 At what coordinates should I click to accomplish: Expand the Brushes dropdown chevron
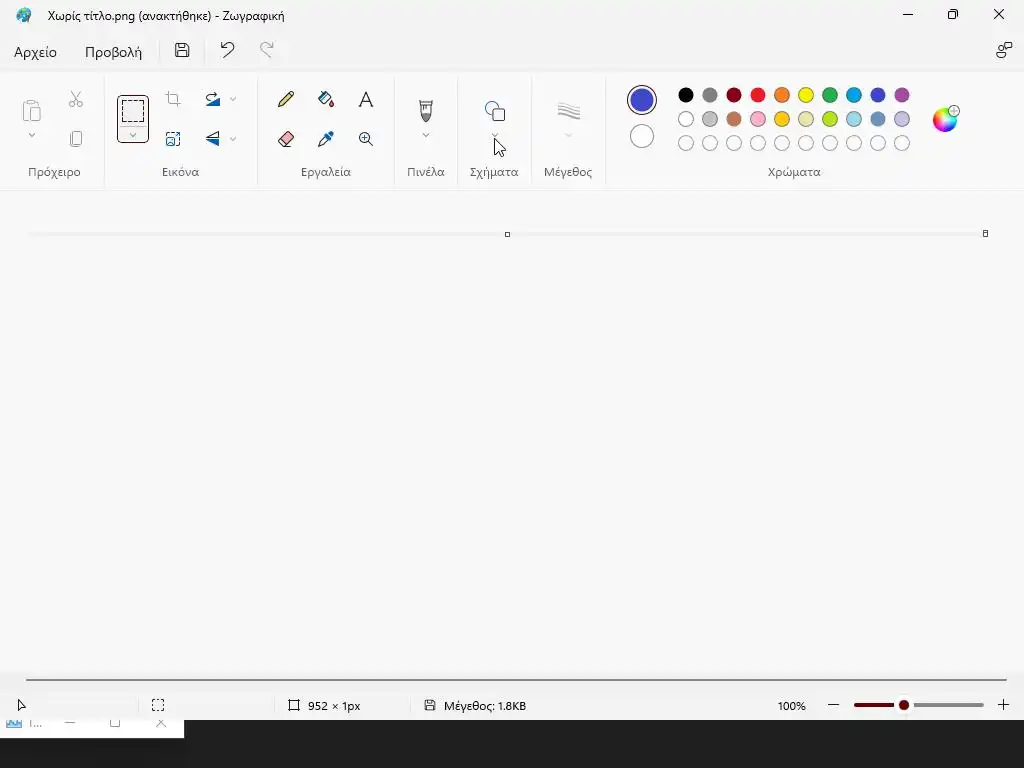pyautogui.click(x=426, y=135)
